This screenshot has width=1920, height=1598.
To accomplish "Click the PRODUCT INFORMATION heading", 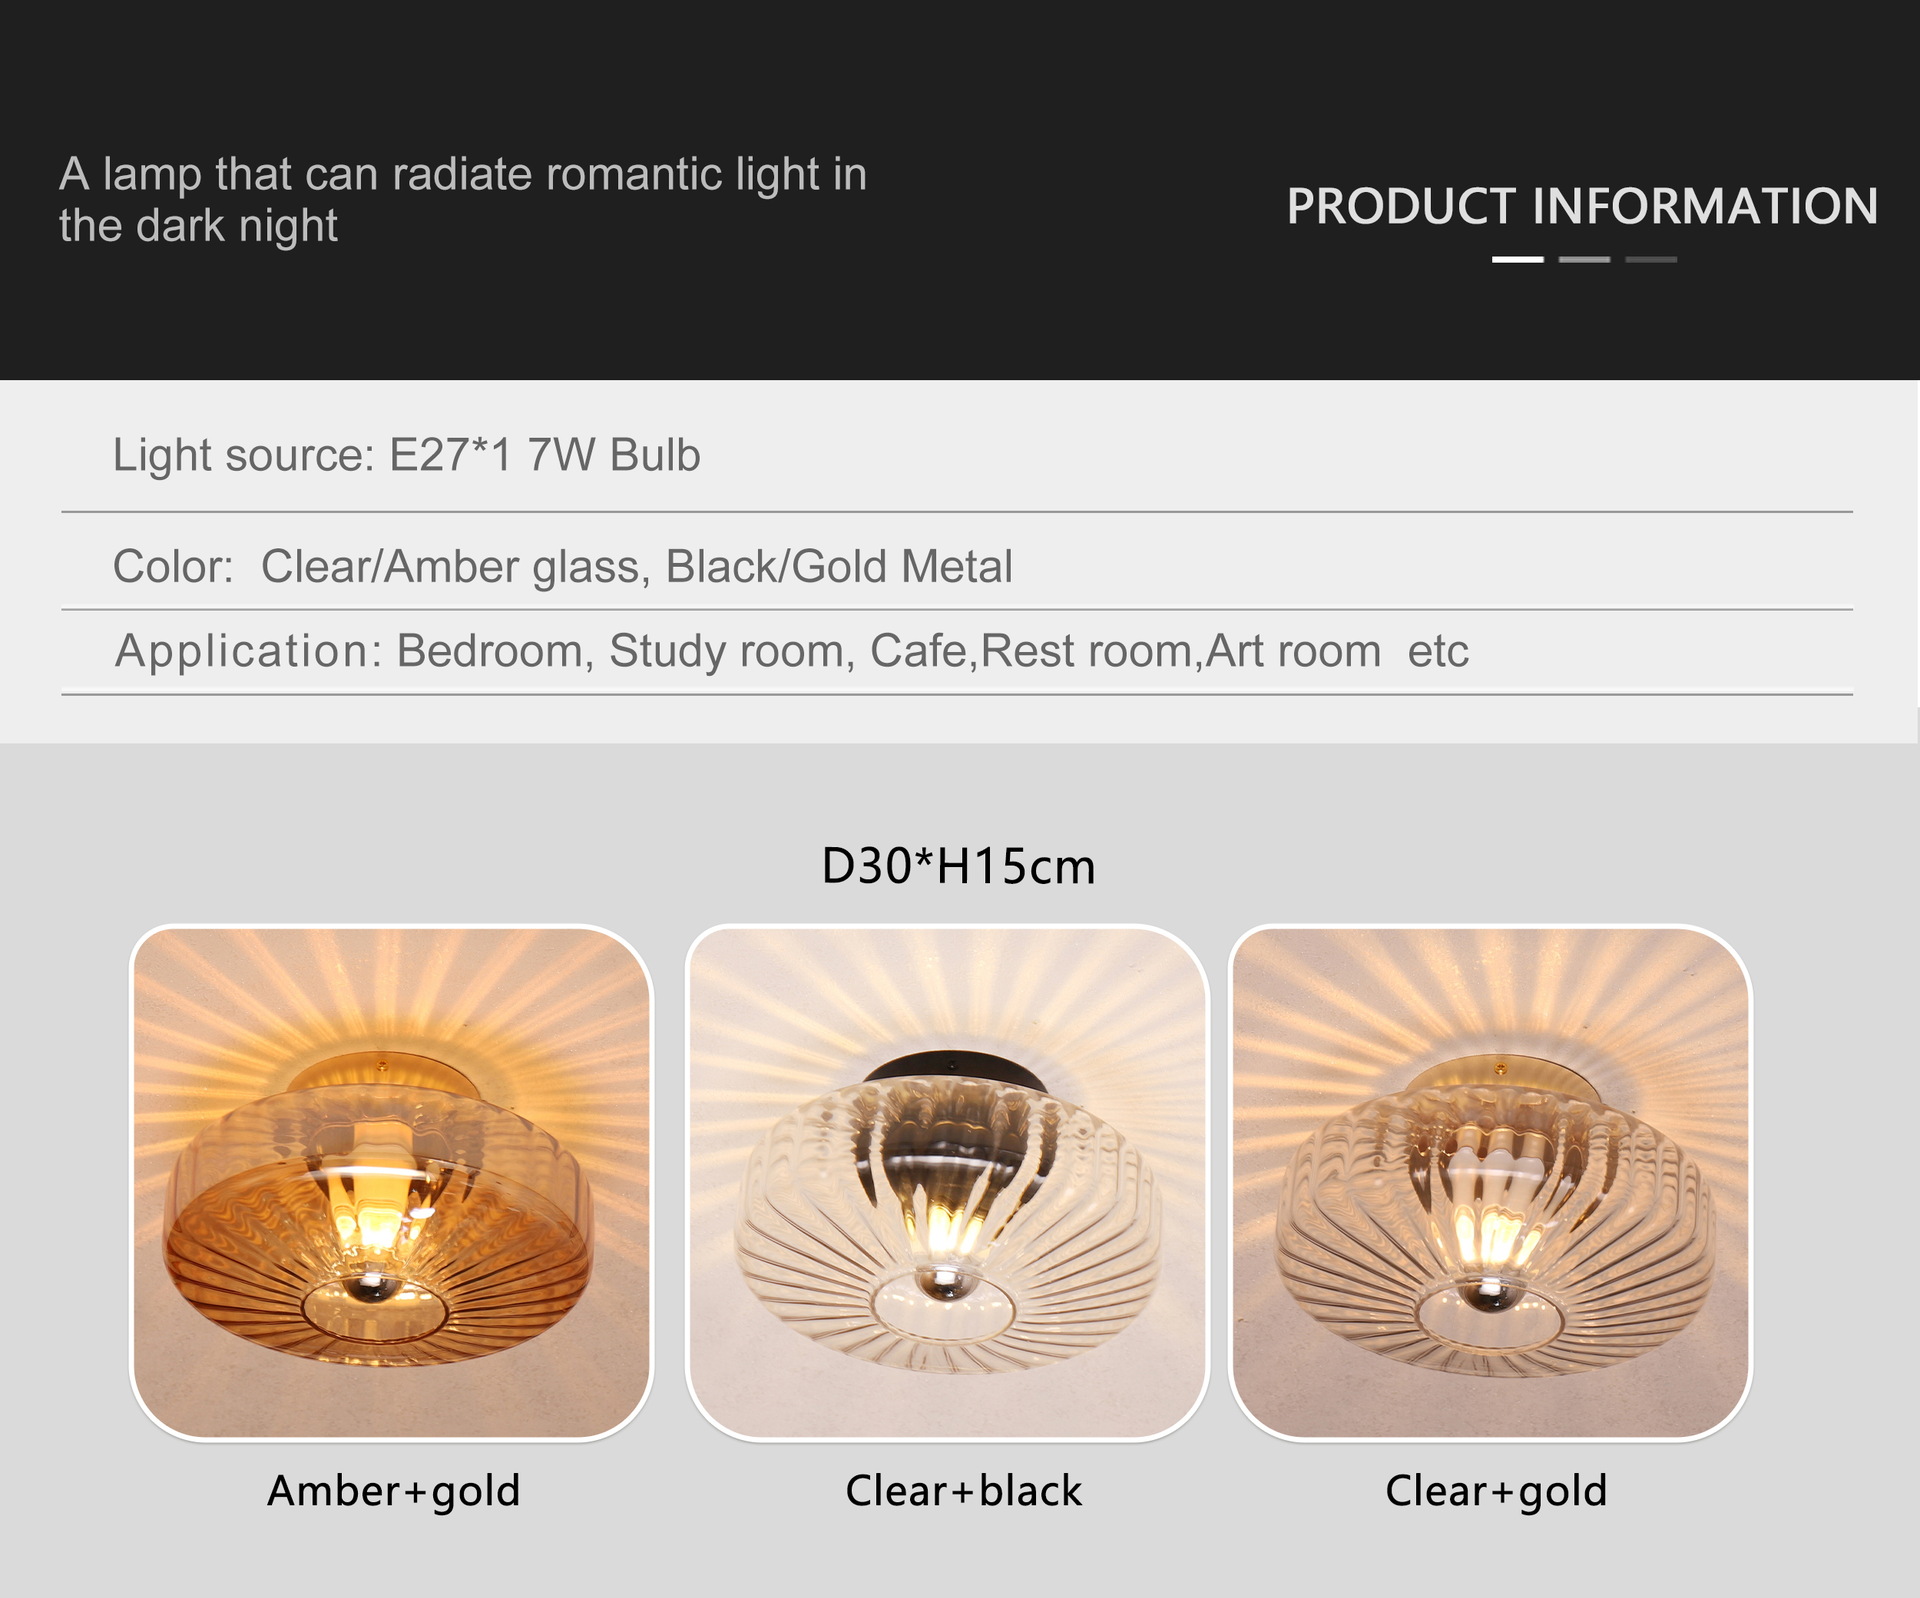I will pos(1582,207).
